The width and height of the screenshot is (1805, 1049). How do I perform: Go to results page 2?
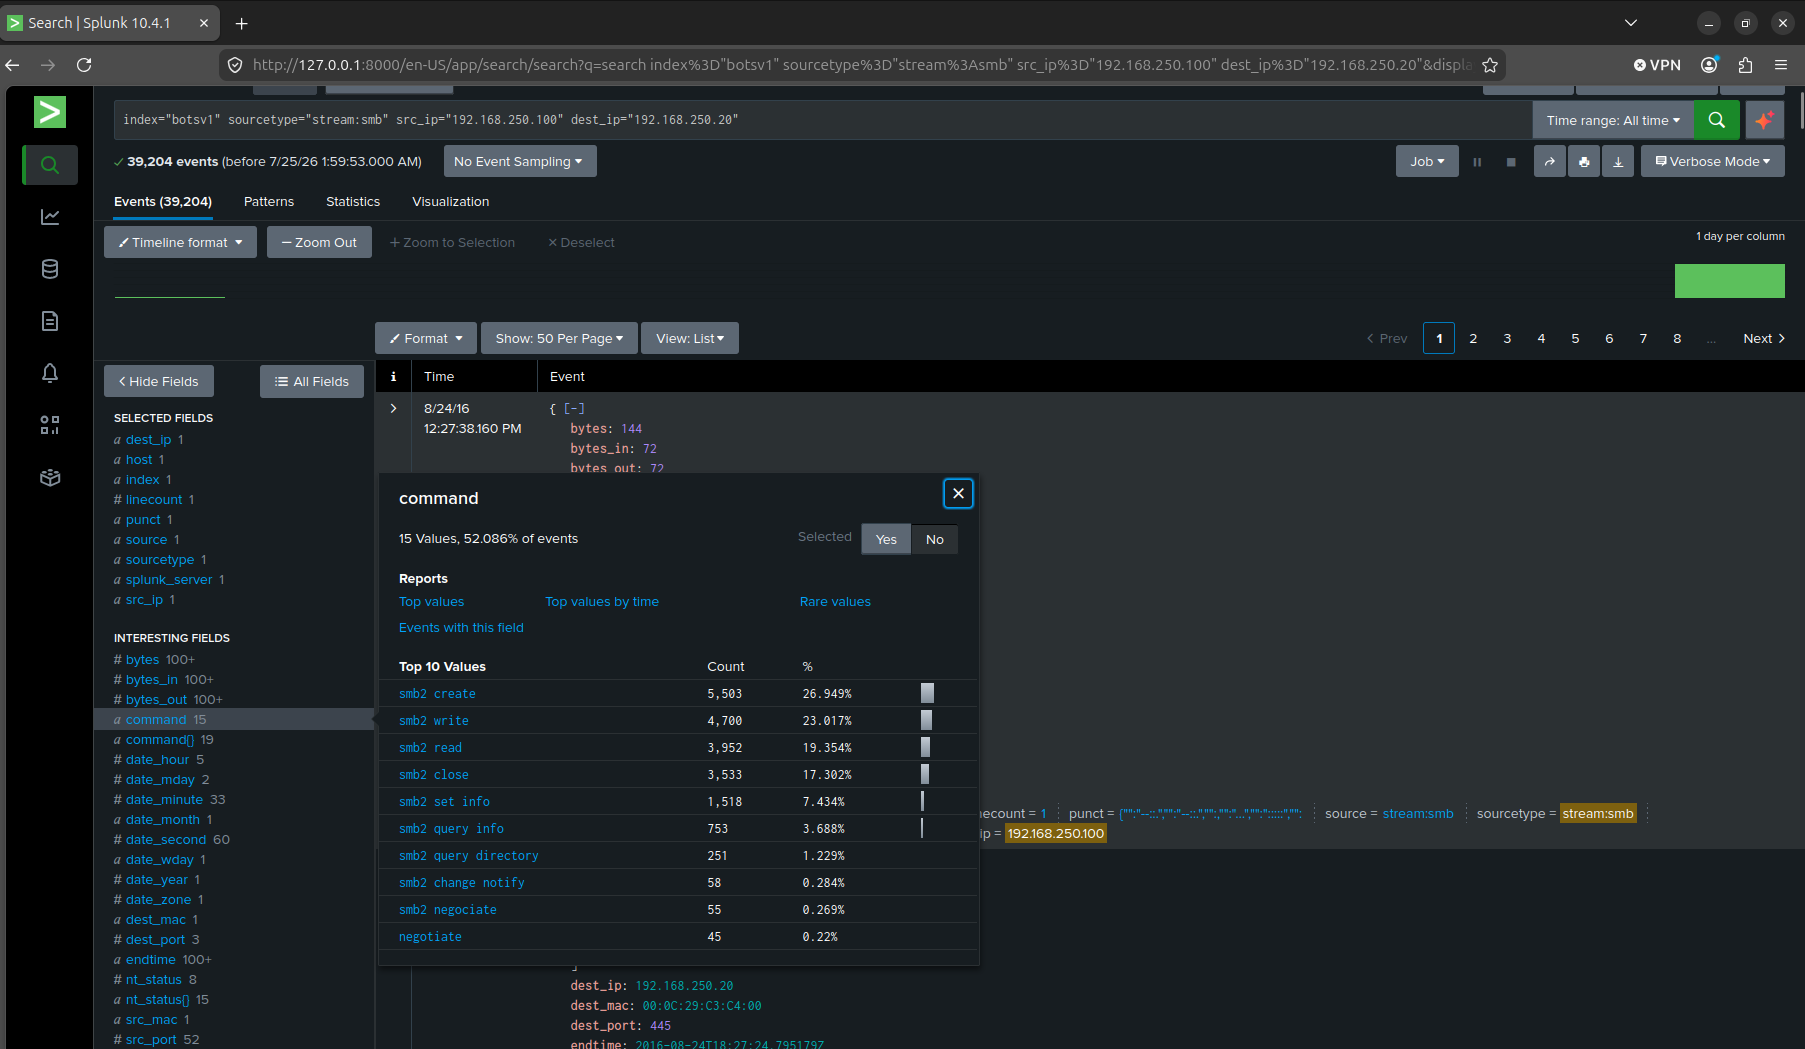(1473, 339)
